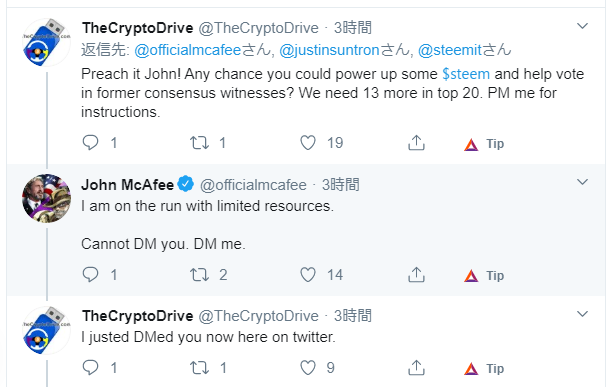Screen dimensions: 613x387
Task: Open the @justinsuntron mention link
Action: coord(329,50)
